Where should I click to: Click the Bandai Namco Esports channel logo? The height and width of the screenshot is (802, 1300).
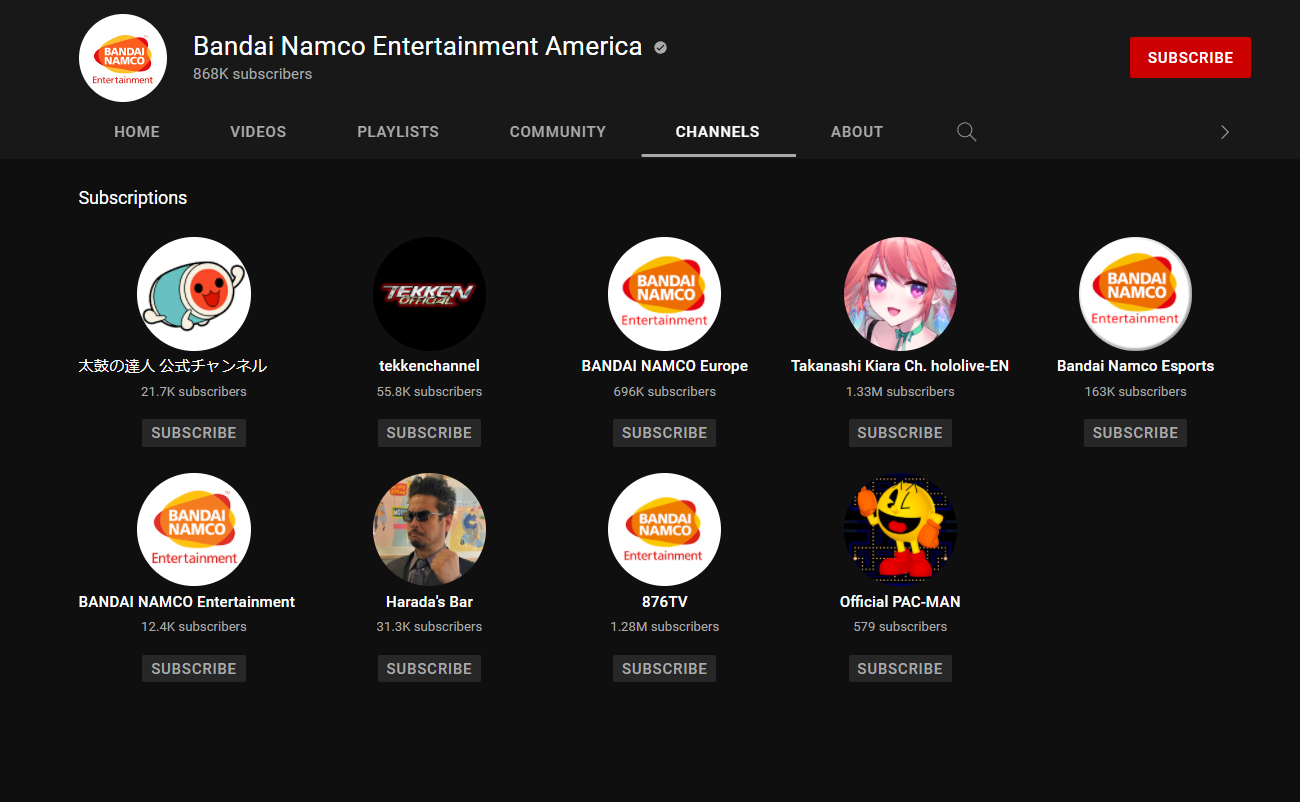click(1135, 294)
